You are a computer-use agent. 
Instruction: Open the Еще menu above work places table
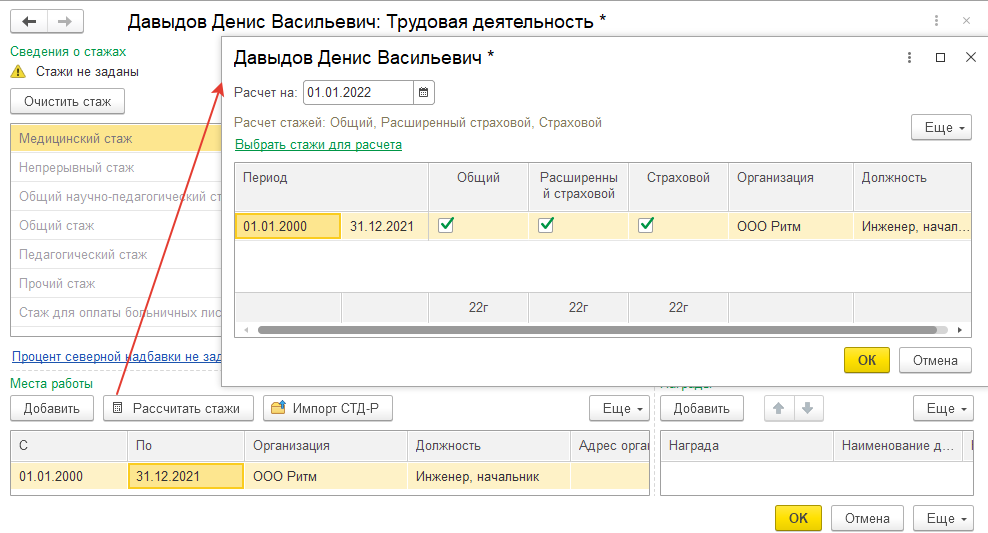click(619, 408)
